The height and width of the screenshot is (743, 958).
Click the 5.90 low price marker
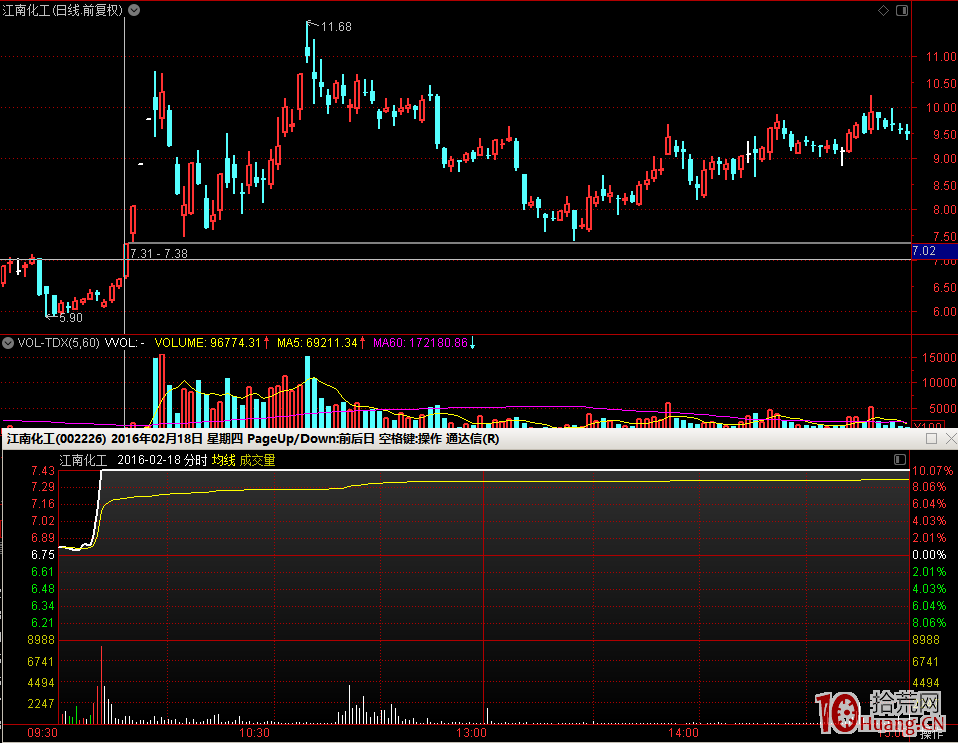(71, 318)
